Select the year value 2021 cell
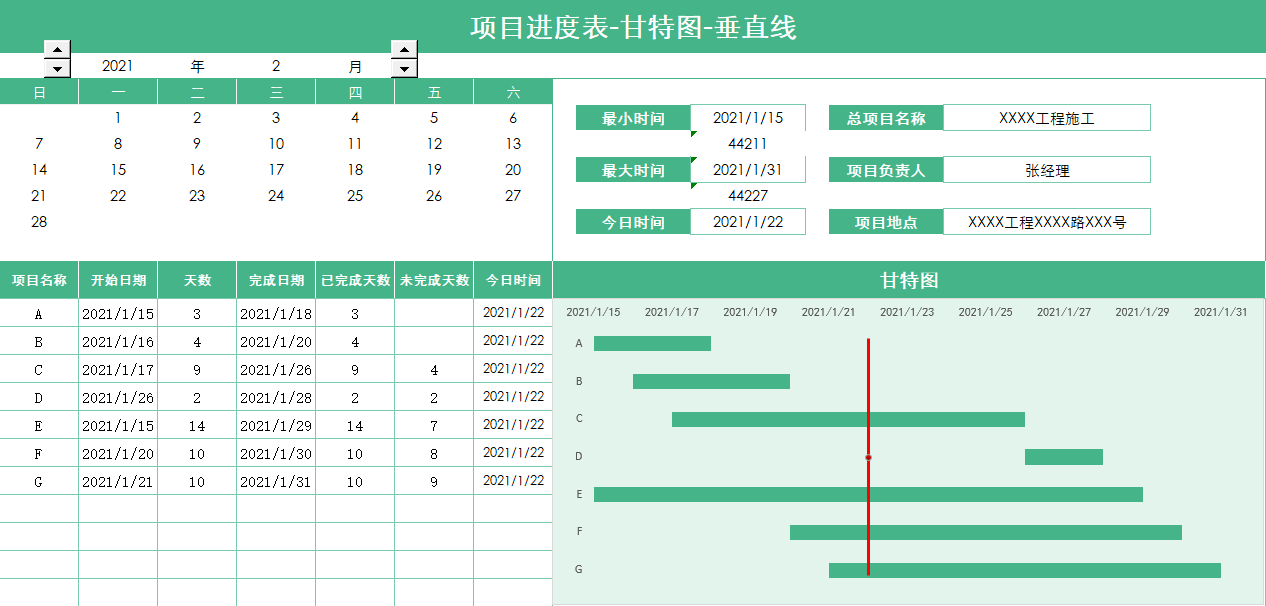The height and width of the screenshot is (606, 1266). pyautogui.click(x=118, y=66)
